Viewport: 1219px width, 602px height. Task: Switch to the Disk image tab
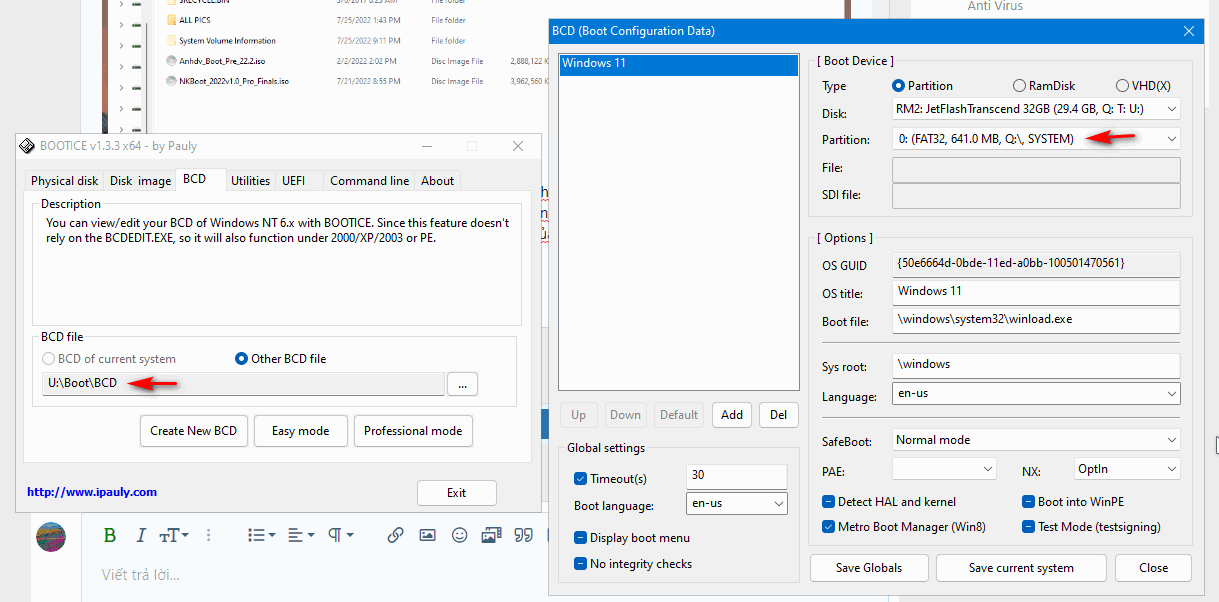point(141,181)
